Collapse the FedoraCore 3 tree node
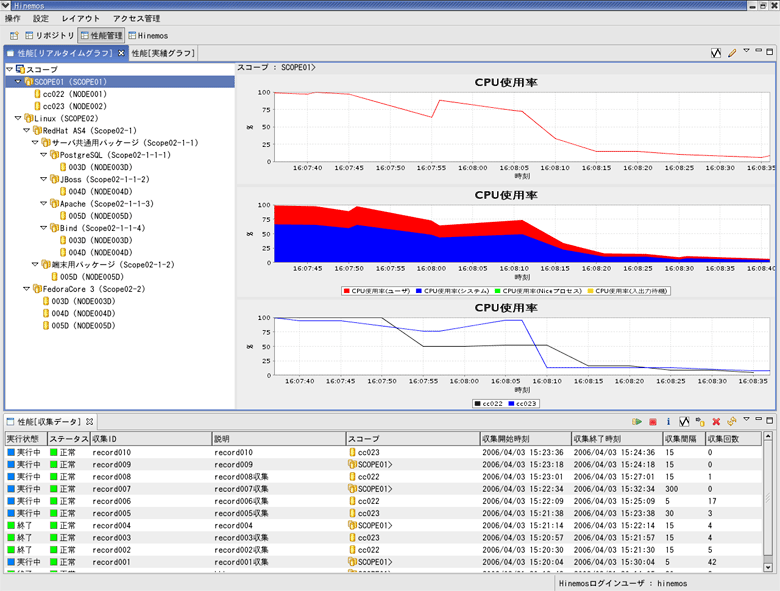This screenshot has width=780, height=591. tap(27, 289)
